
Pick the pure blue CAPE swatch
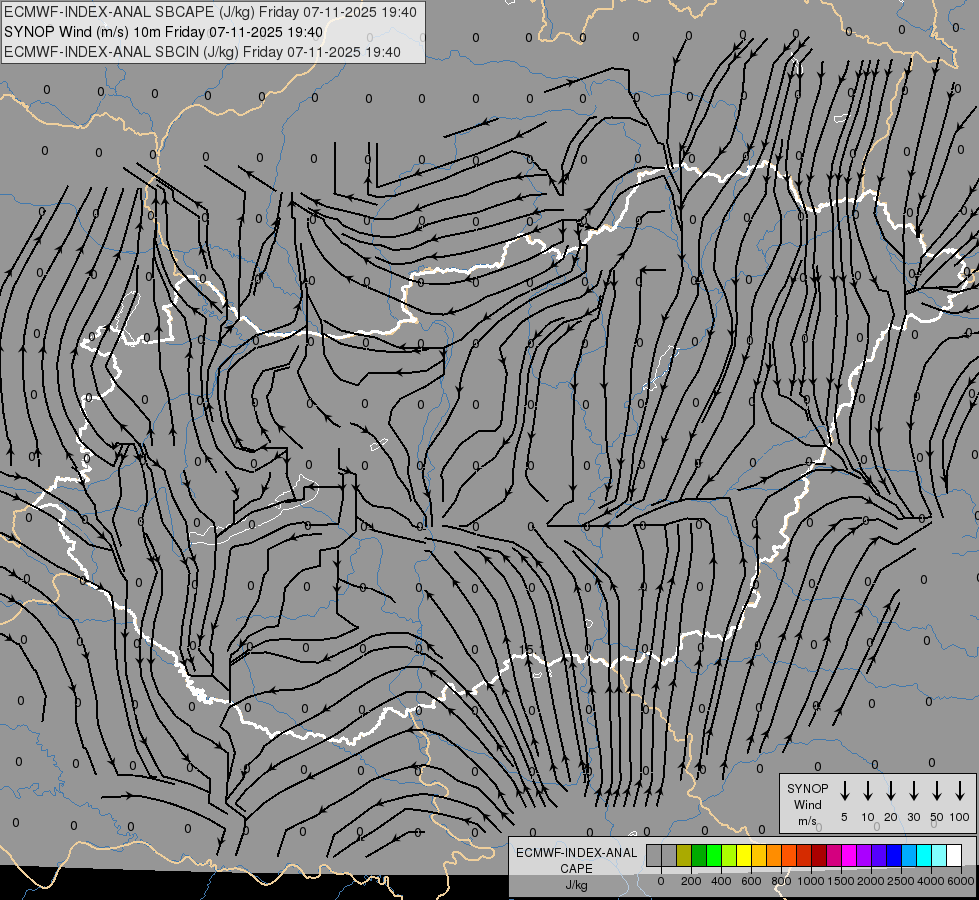click(894, 855)
